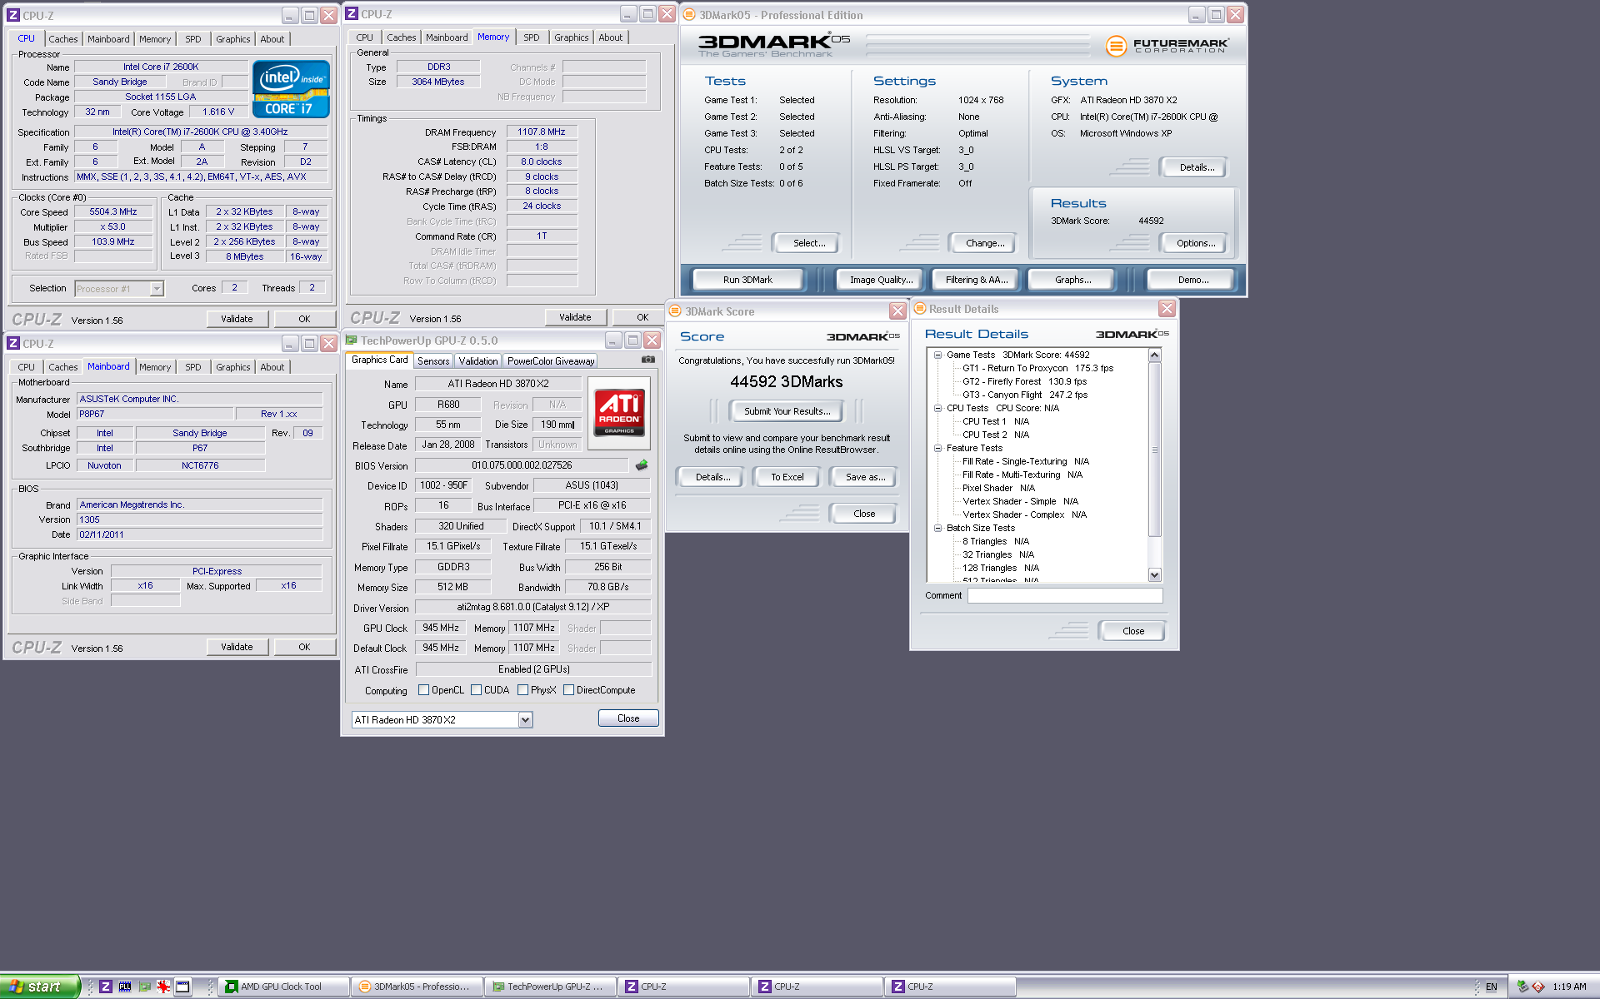Click the Filtering & AA... button

click(976, 280)
